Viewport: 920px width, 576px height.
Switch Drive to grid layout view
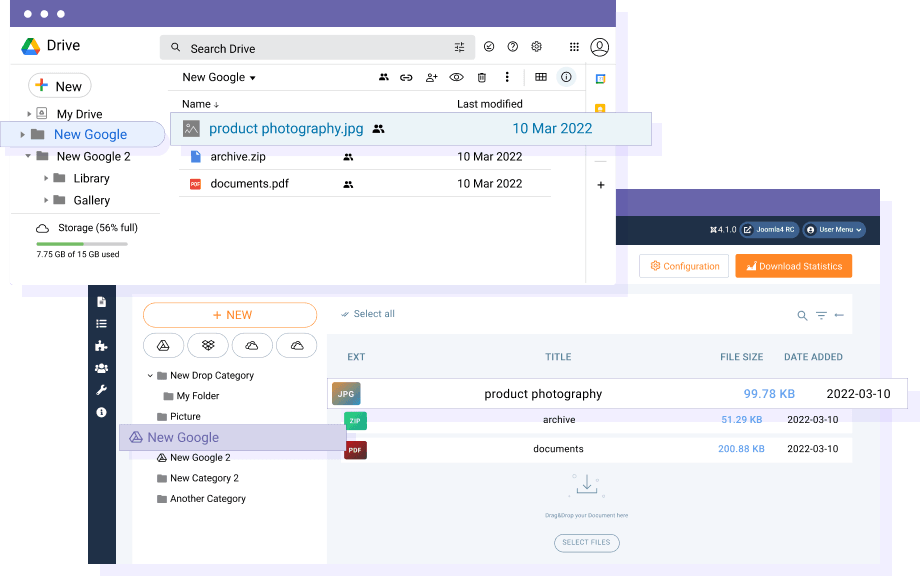click(541, 77)
